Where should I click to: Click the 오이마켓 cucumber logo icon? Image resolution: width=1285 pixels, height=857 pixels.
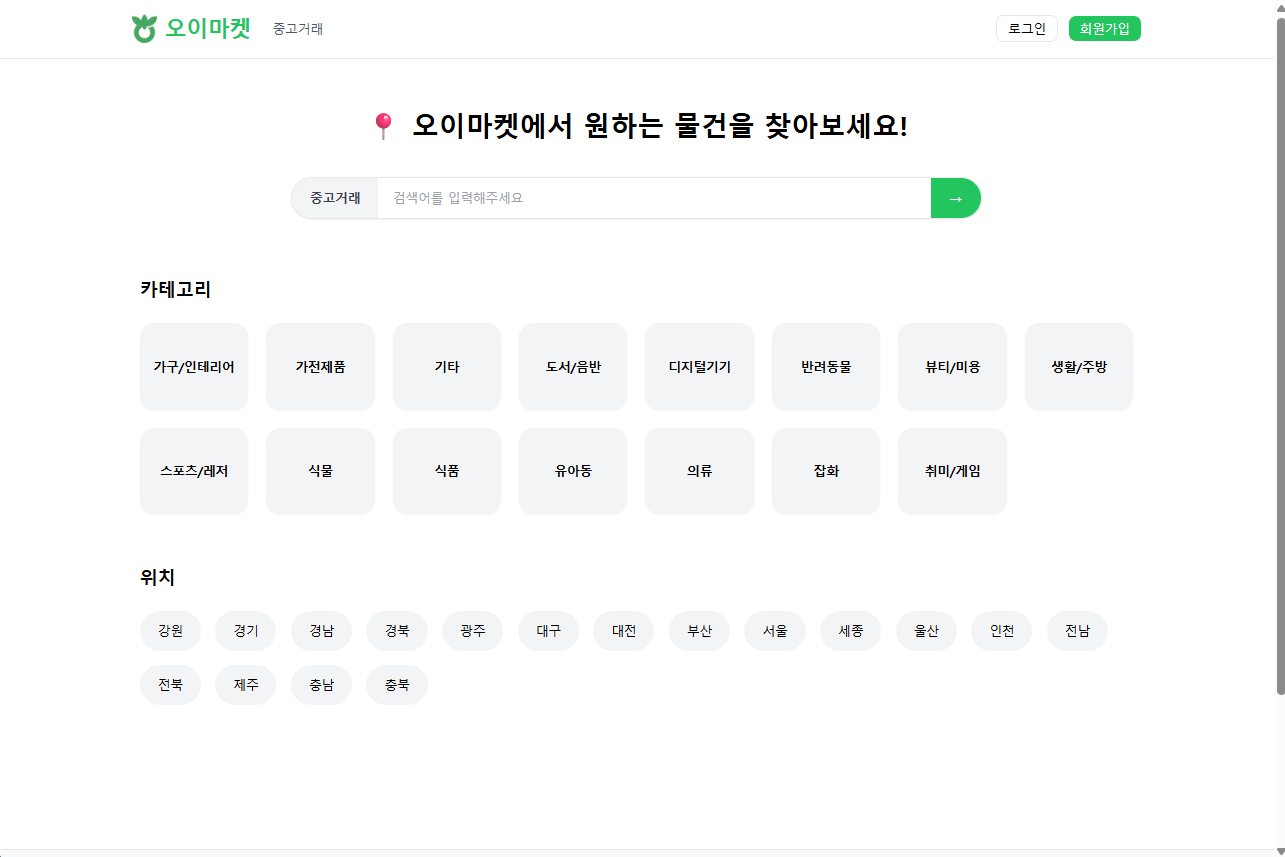click(x=145, y=29)
